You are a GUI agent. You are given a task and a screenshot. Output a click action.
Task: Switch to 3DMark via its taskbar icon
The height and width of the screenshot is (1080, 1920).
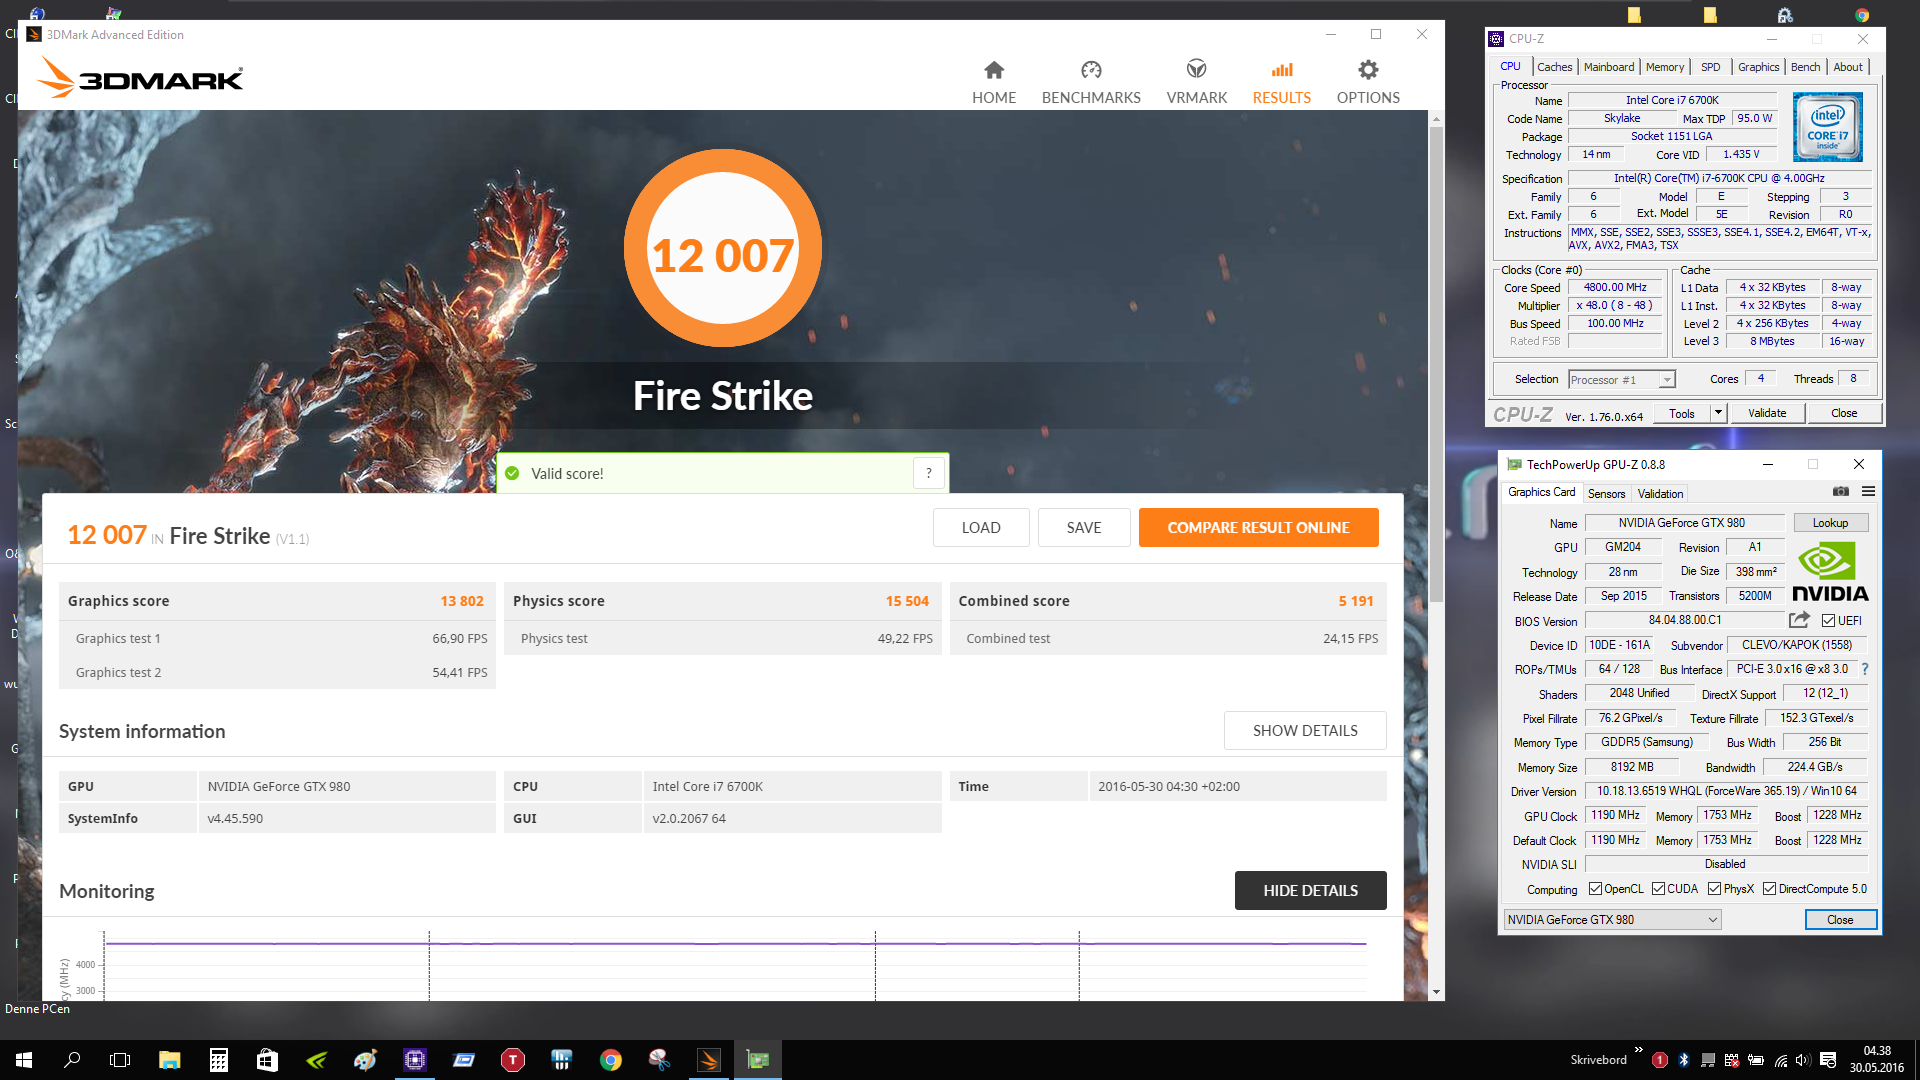708,1060
